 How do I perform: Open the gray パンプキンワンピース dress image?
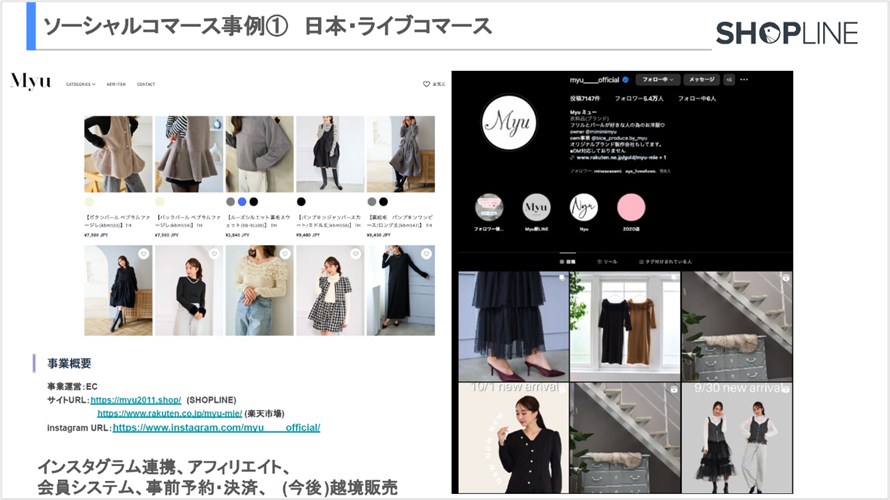coord(401,154)
